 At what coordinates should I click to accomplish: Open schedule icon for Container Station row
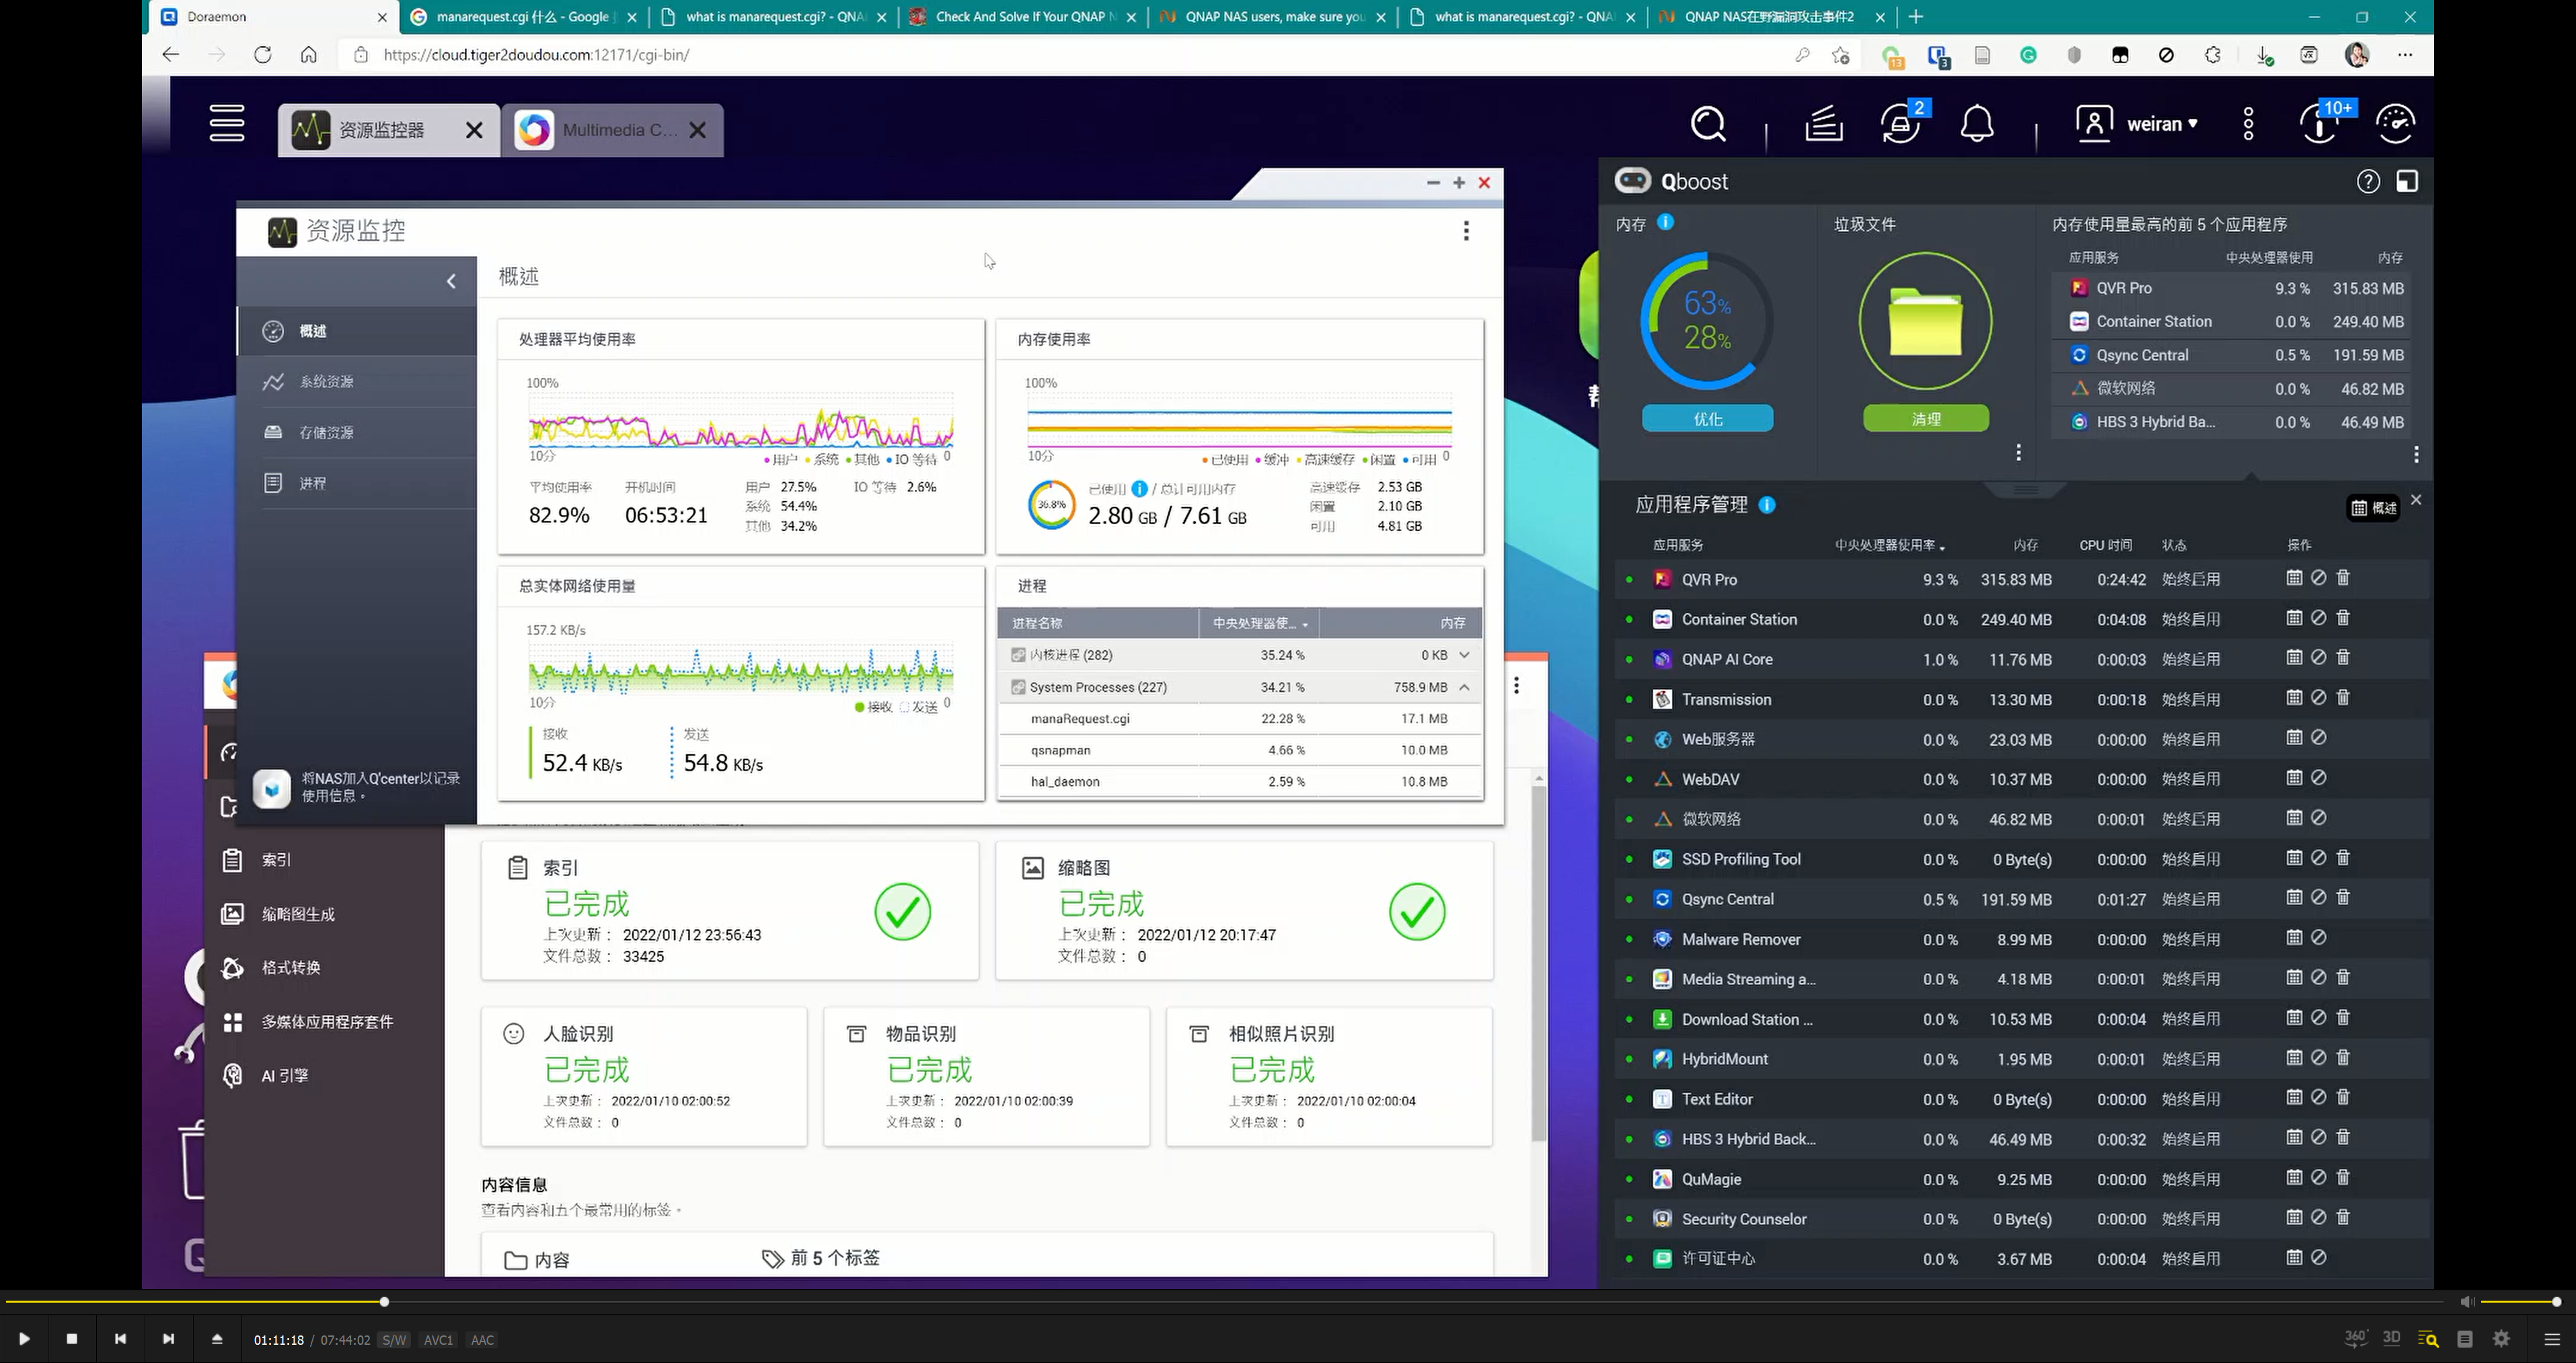(2294, 618)
